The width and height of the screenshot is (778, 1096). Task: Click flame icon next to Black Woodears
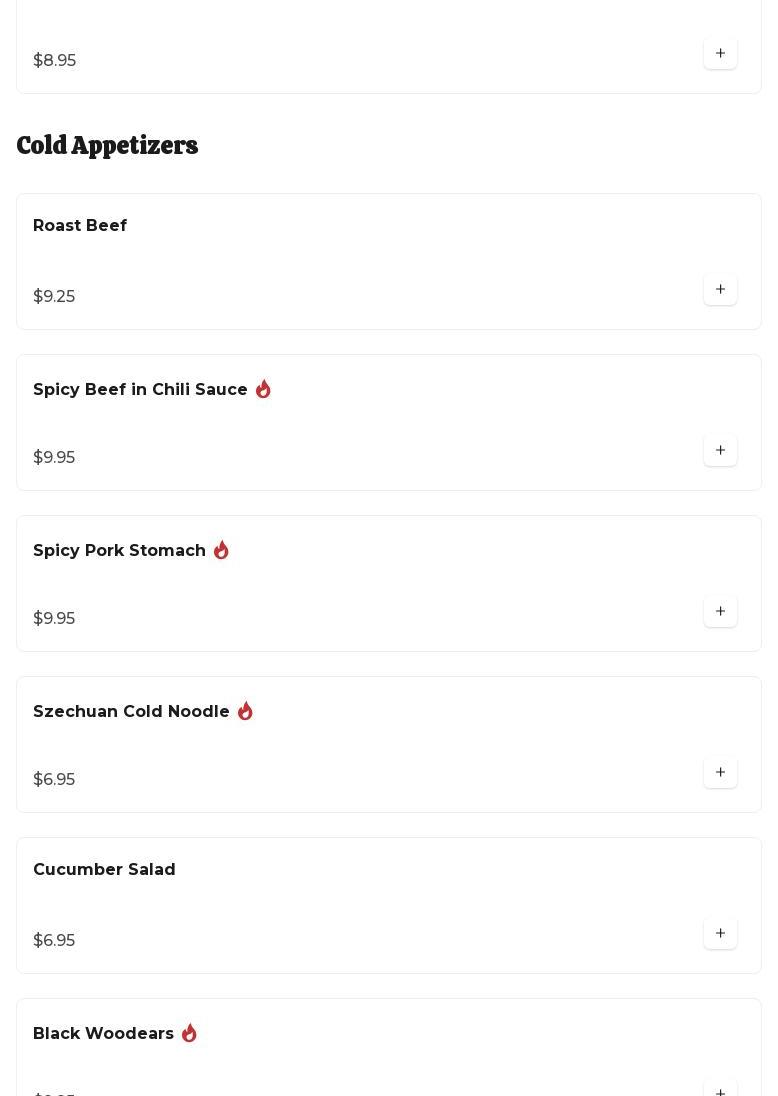(189, 1033)
